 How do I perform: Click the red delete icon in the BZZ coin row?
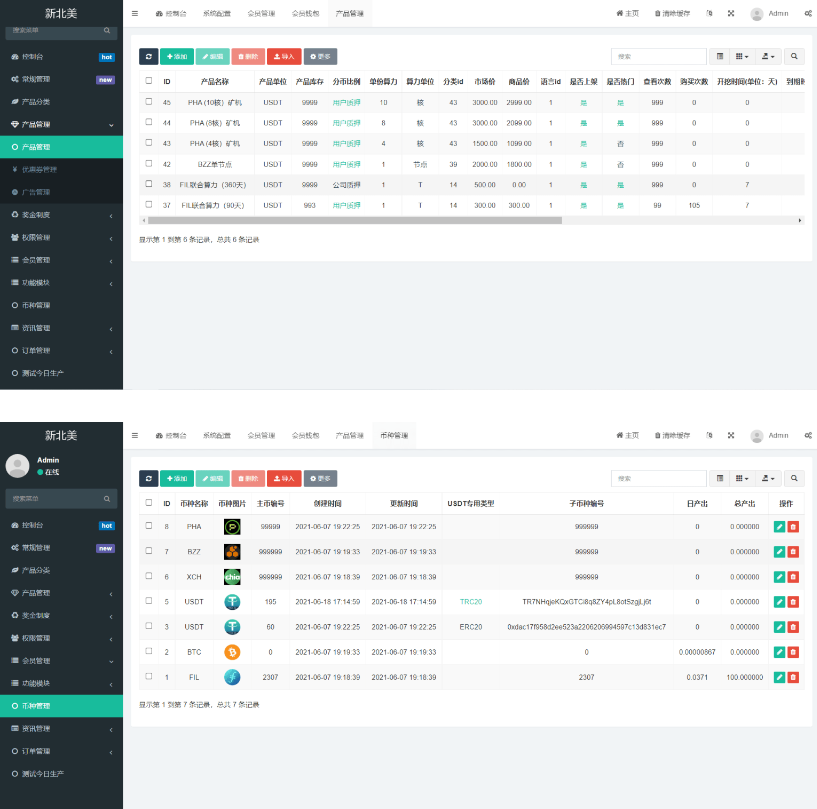793,551
